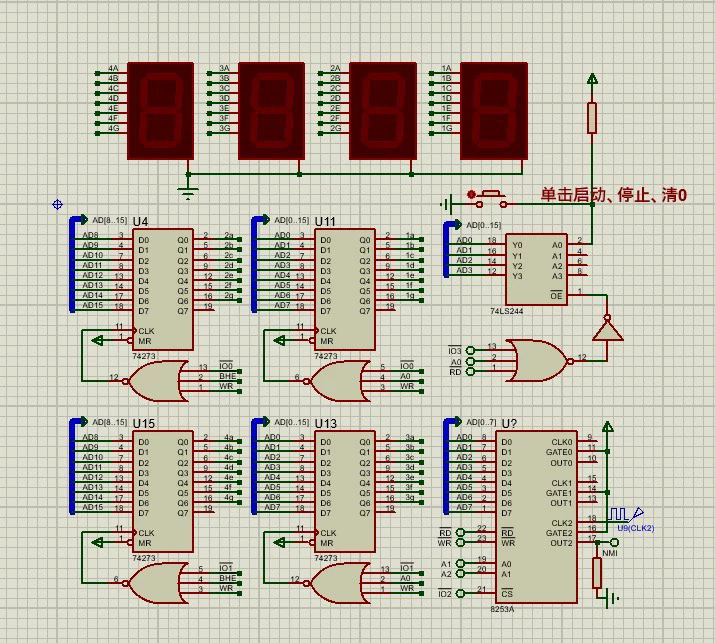Click the inverter triangle feeding OE
715x643 pixels.
point(607,328)
